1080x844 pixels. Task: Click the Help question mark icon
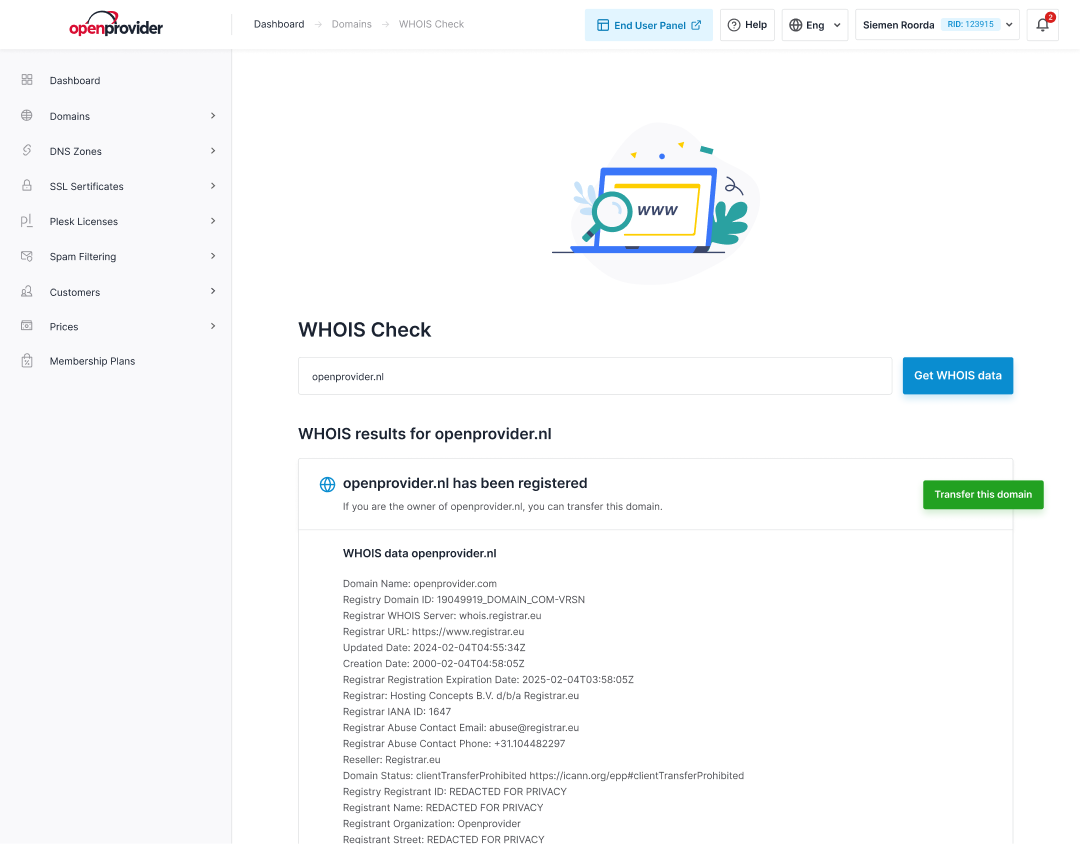pyautogui.click(x=734, y=25)
